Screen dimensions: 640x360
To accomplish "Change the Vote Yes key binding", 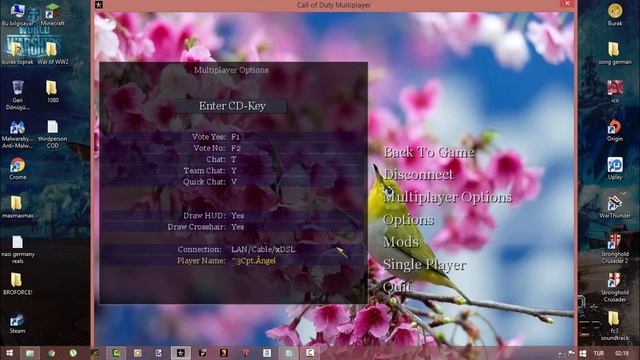I will coord(232,137).
